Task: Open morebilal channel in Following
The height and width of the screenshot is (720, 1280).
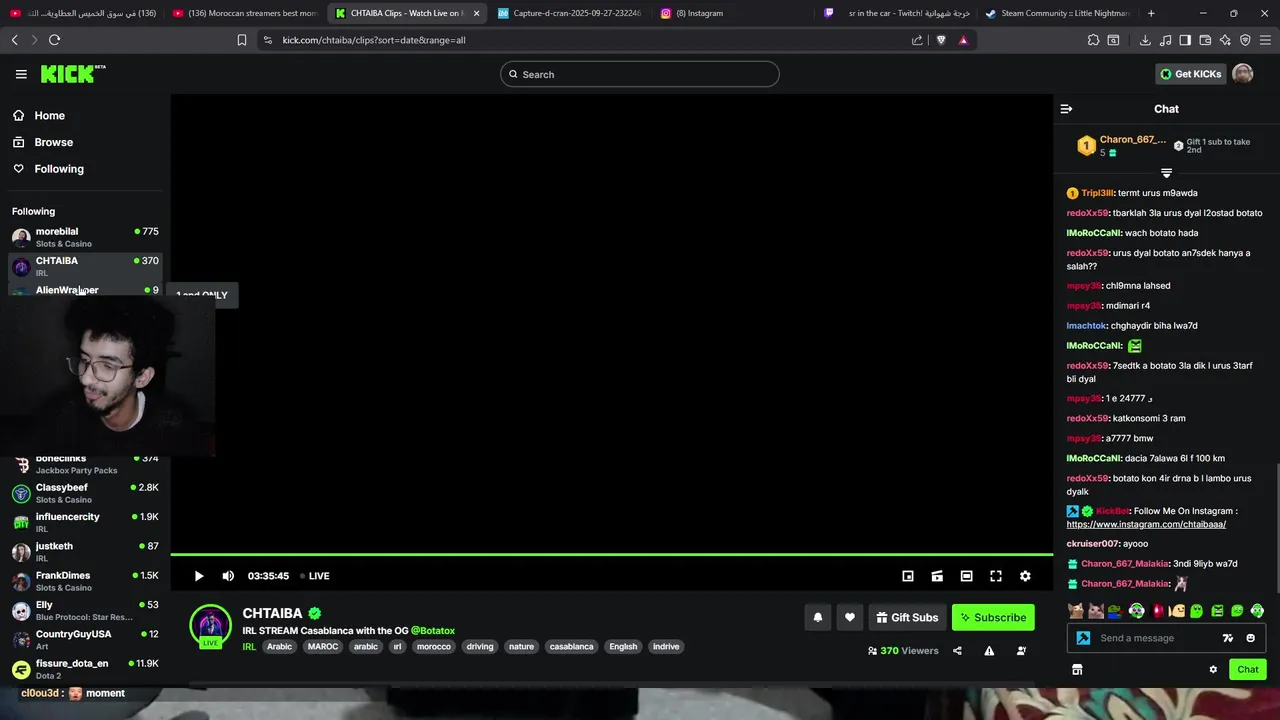Action: [85, 237]
